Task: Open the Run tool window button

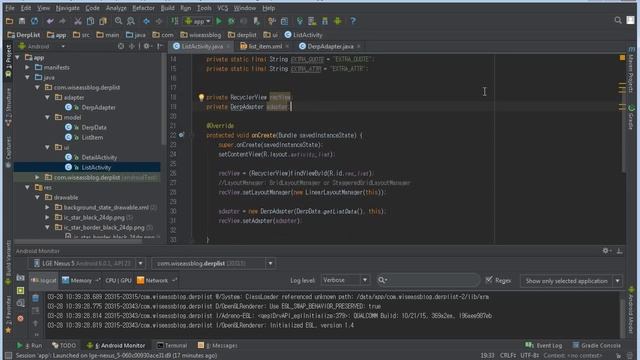Action: point(29,346)
